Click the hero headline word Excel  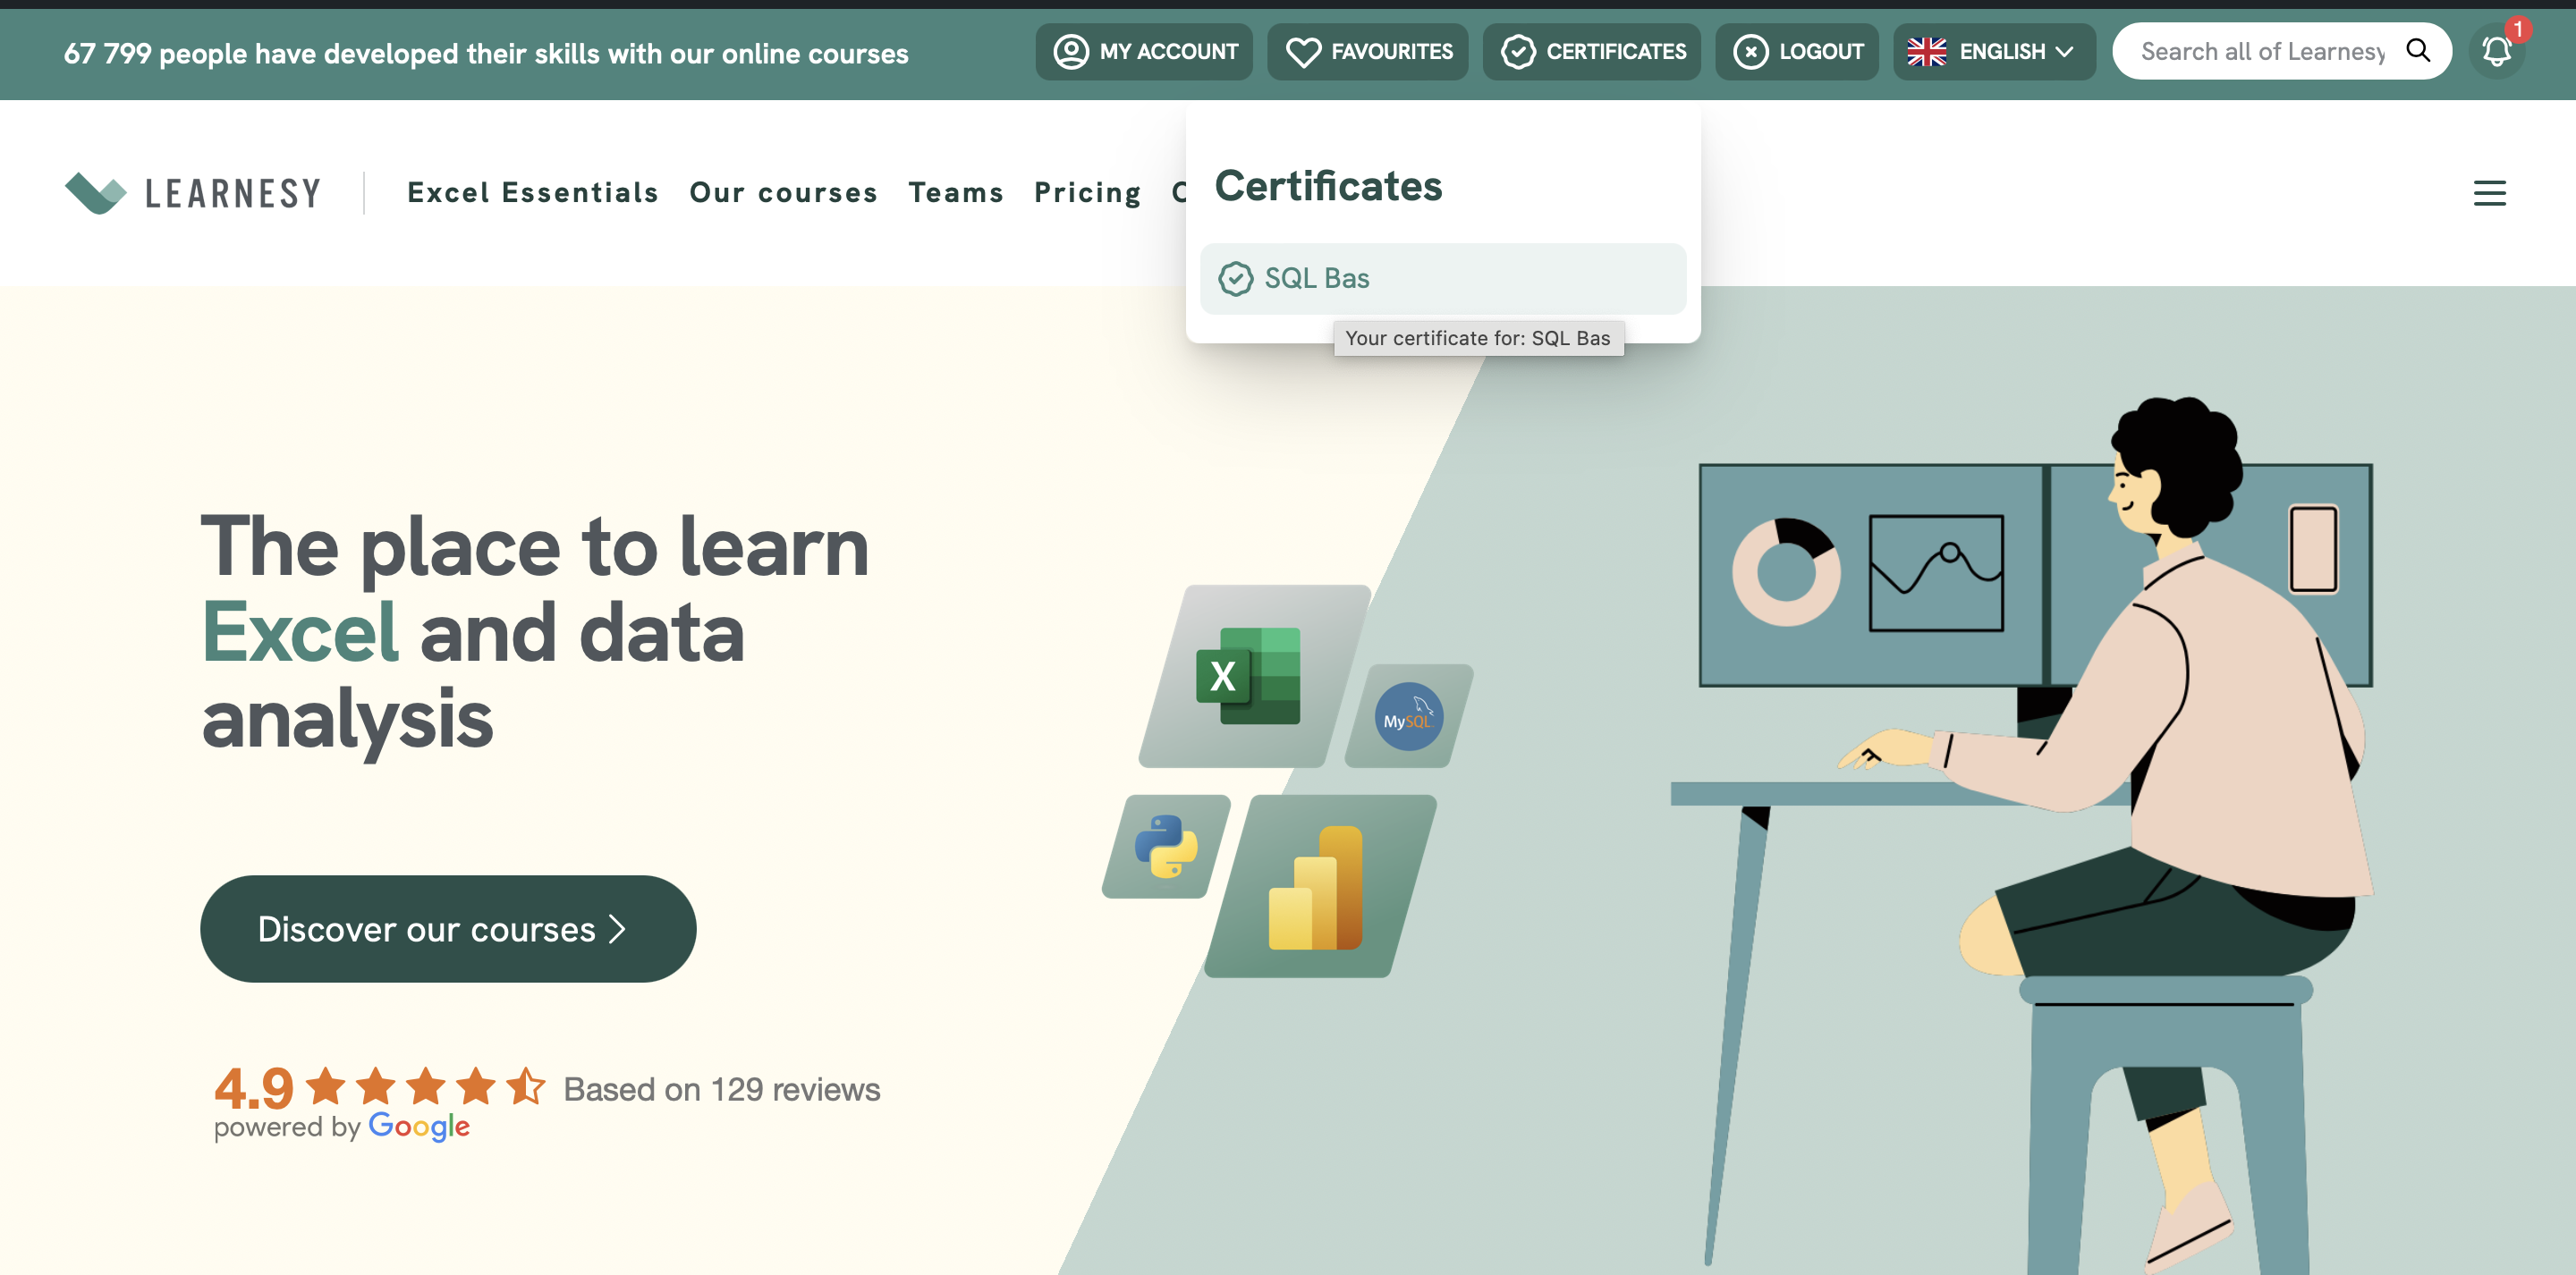(x=300, y=633)
